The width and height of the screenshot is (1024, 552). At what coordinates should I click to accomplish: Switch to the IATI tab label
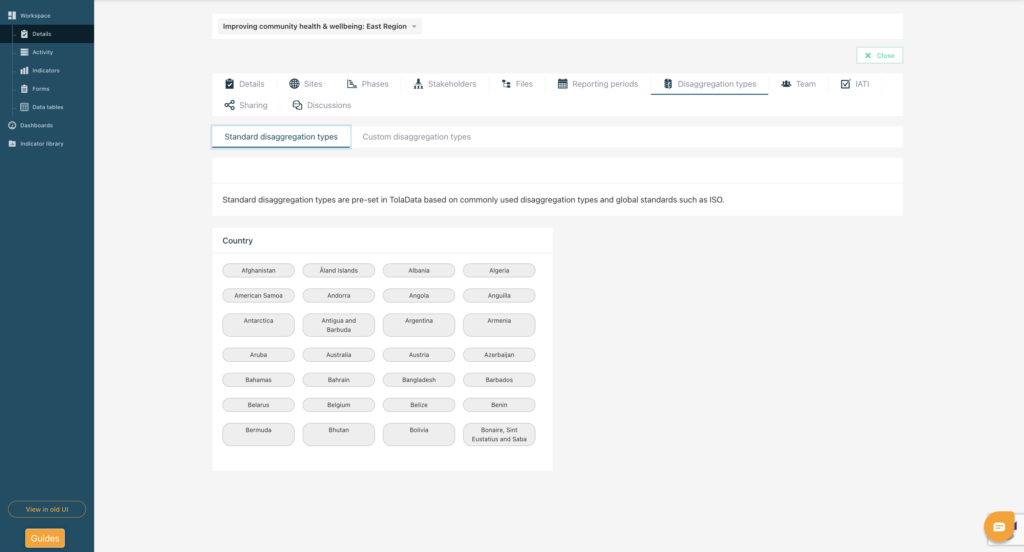coord(862,84)
